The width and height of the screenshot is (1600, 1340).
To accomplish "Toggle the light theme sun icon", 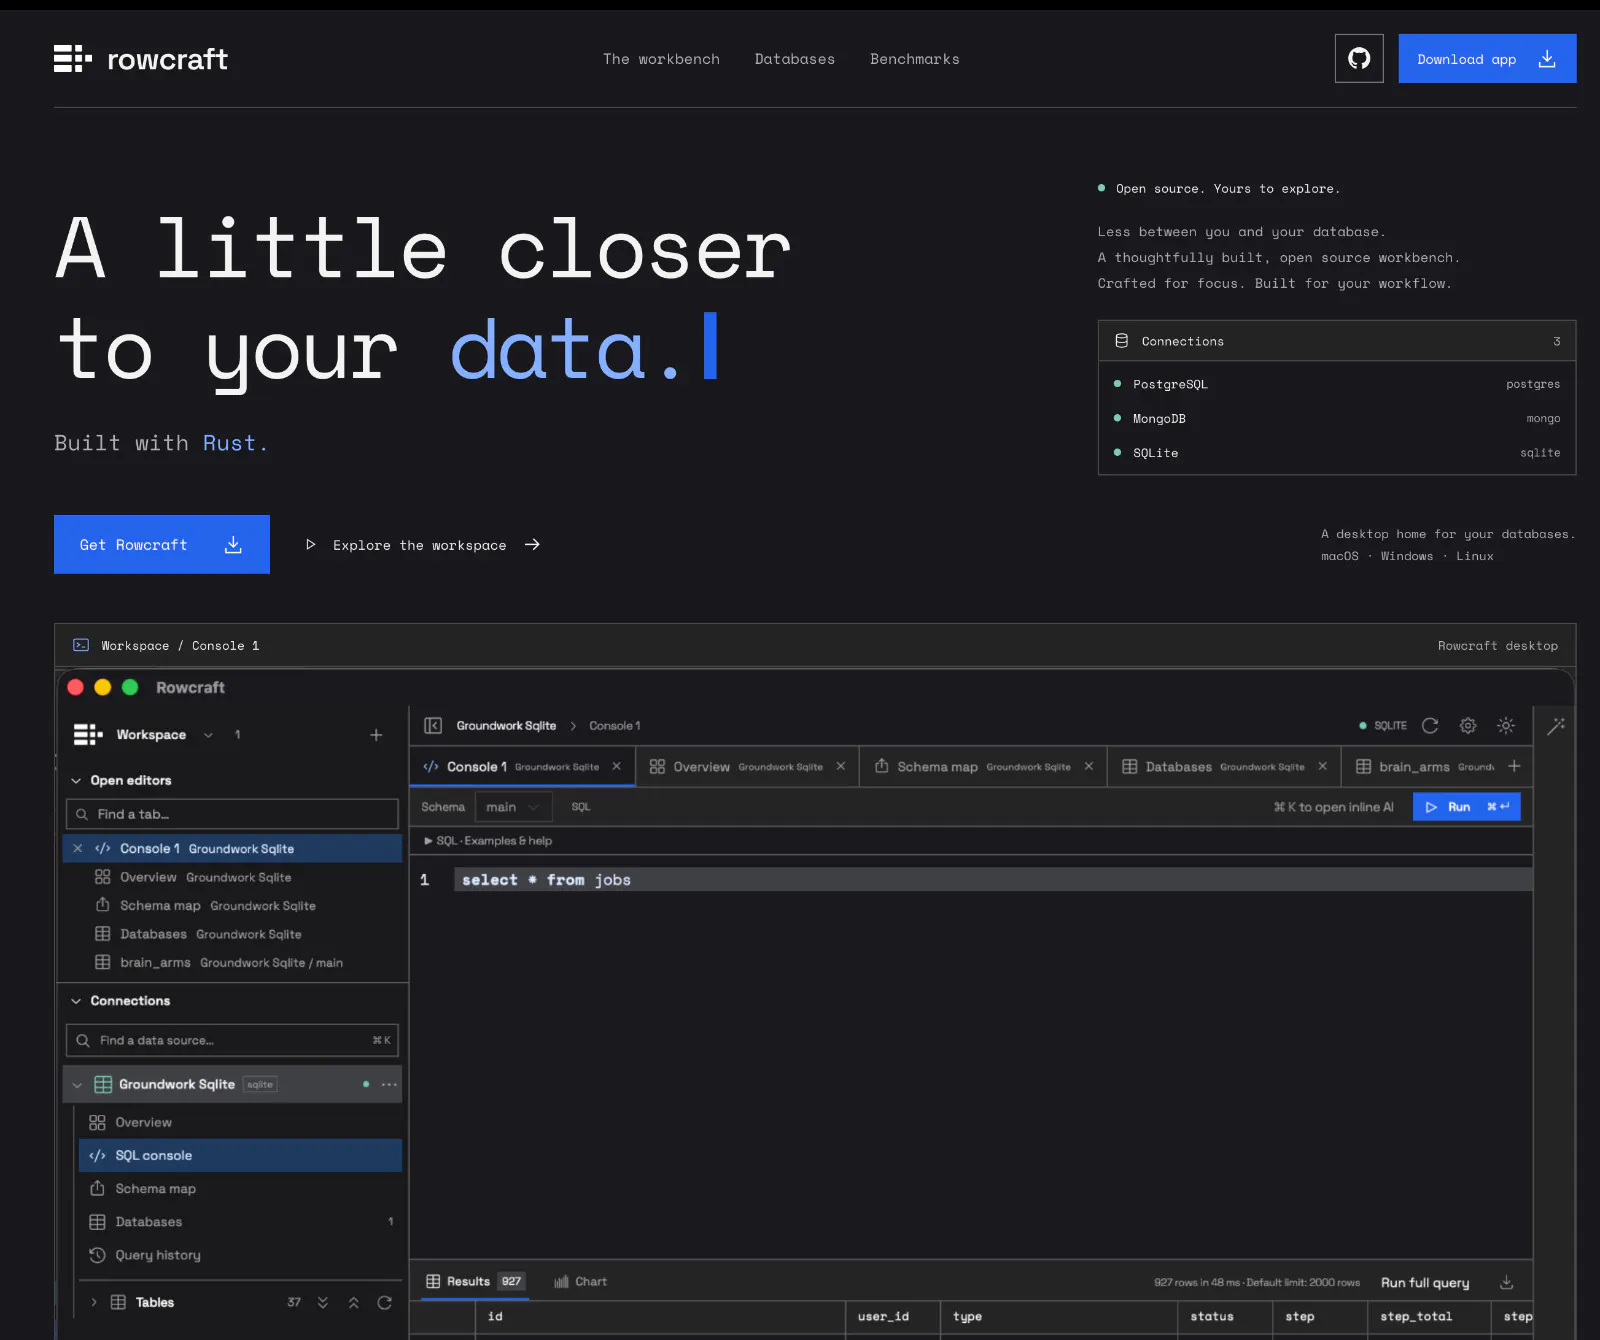I will (1506, 725).
